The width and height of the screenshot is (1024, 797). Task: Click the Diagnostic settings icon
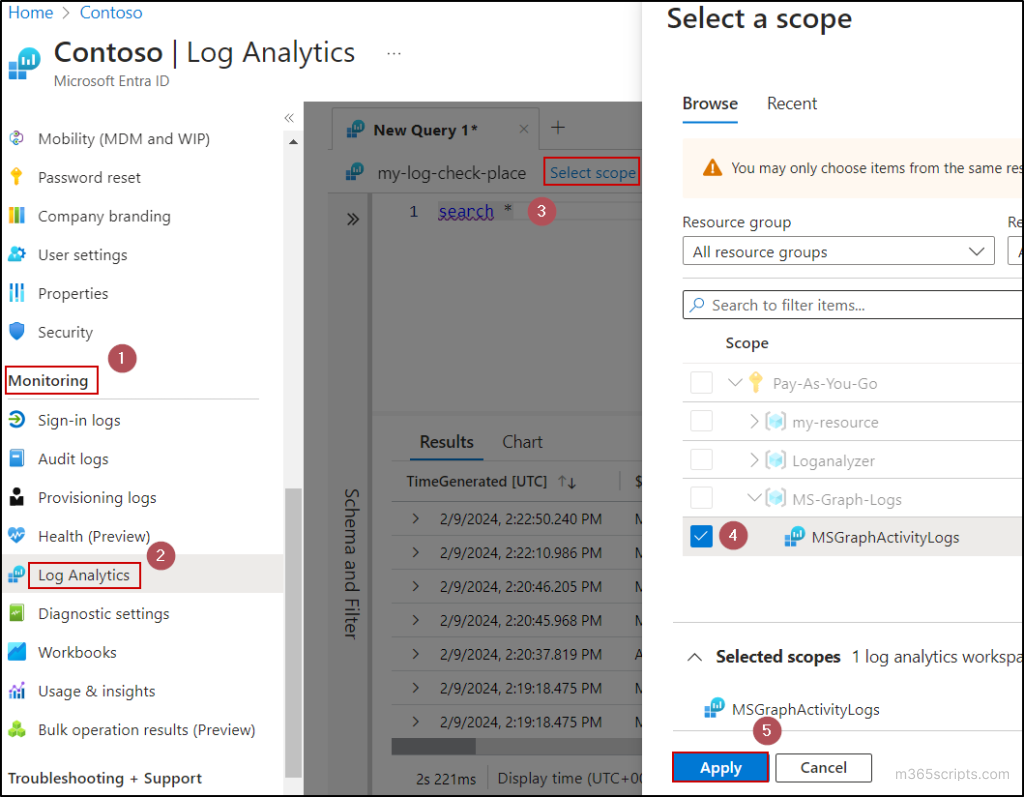(19, 613)
